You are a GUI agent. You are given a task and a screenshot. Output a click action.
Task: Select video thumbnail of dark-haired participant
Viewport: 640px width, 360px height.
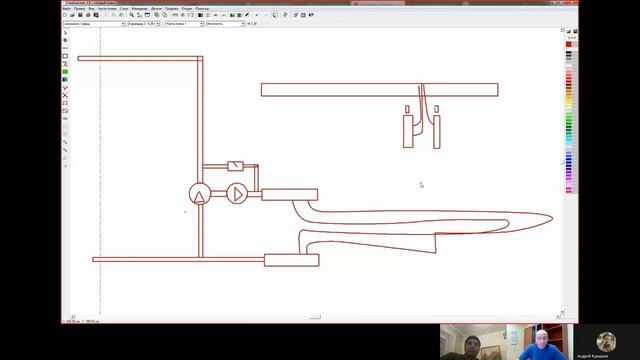[x=473, y=342]
